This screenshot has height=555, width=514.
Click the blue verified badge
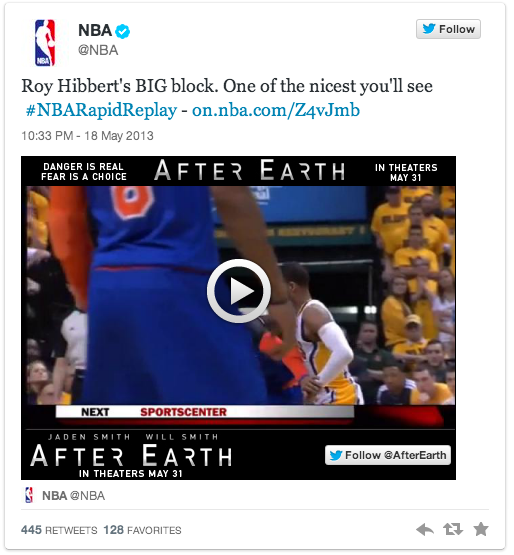coord(123,31)
